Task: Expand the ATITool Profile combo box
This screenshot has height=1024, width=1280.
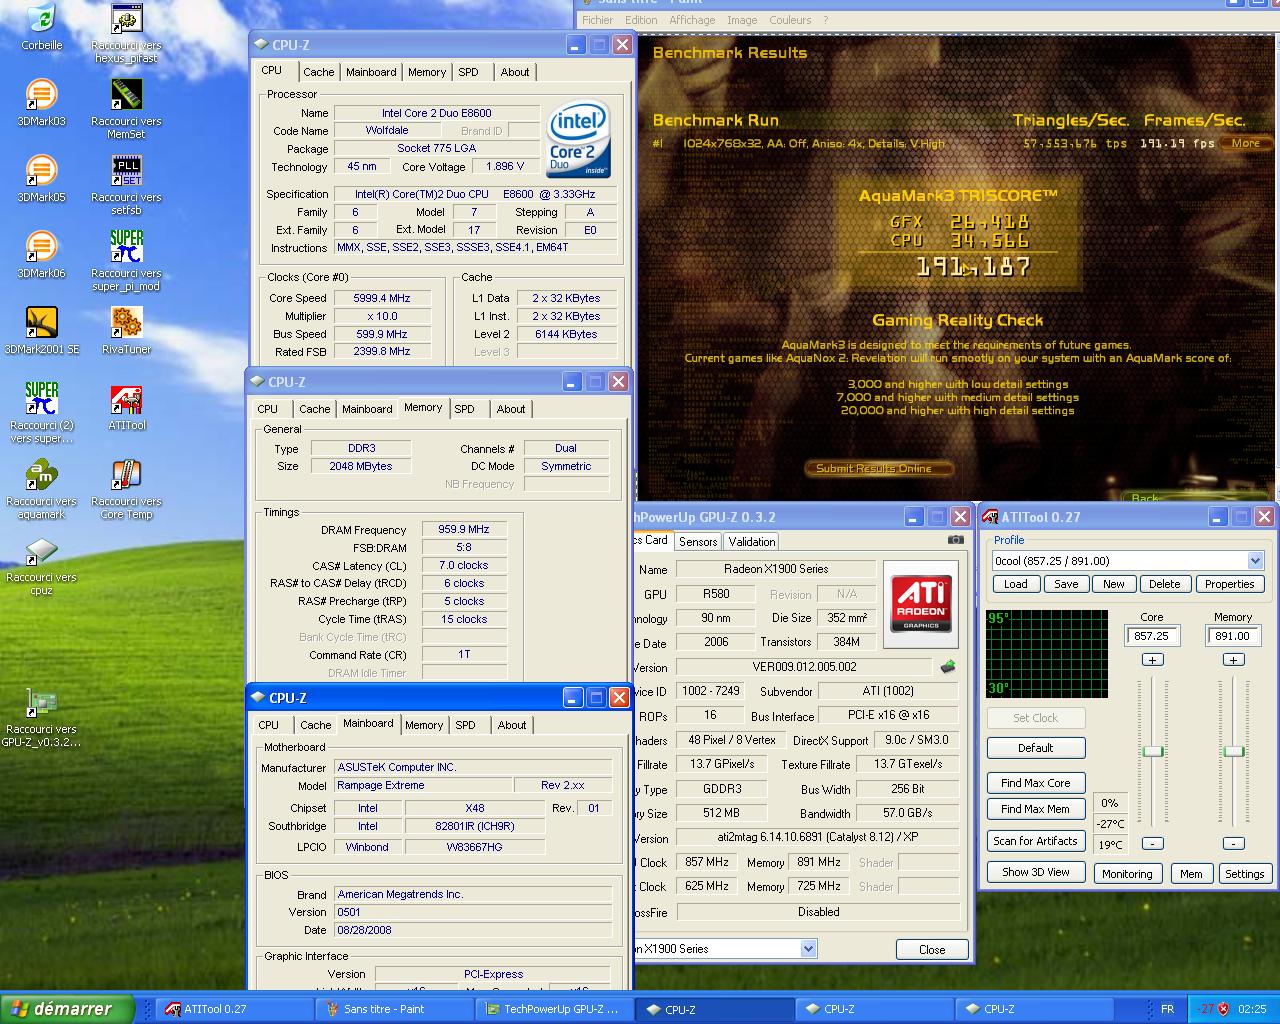Action: tap(1128, 561)
